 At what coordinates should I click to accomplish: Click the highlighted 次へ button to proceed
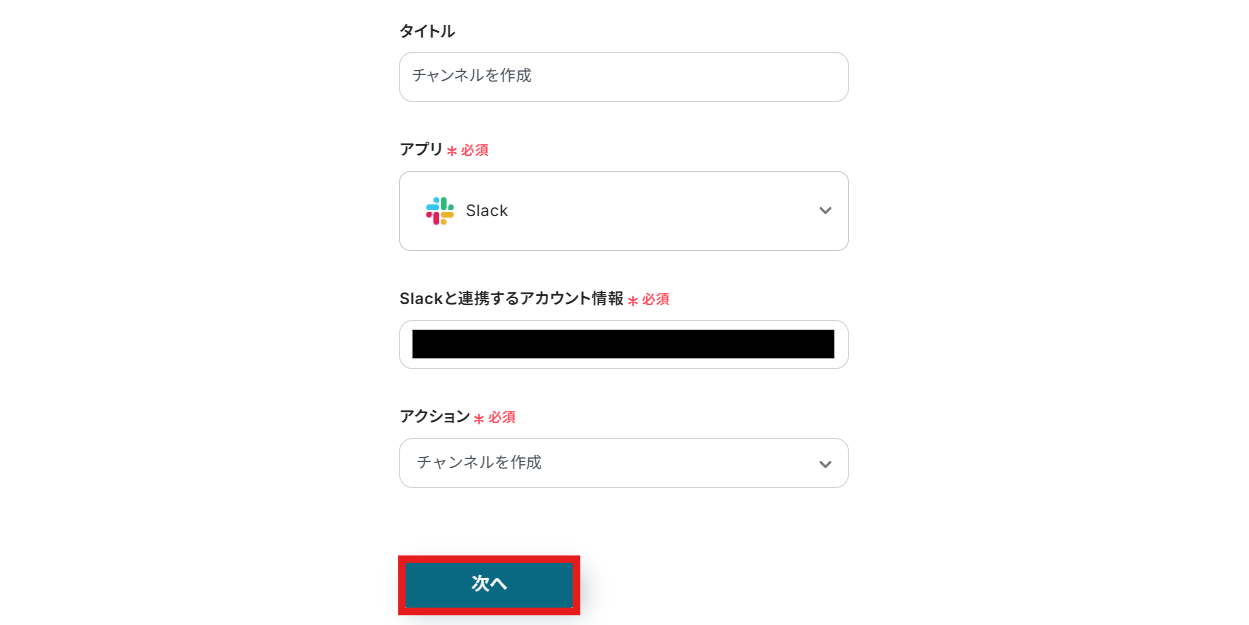489,585
